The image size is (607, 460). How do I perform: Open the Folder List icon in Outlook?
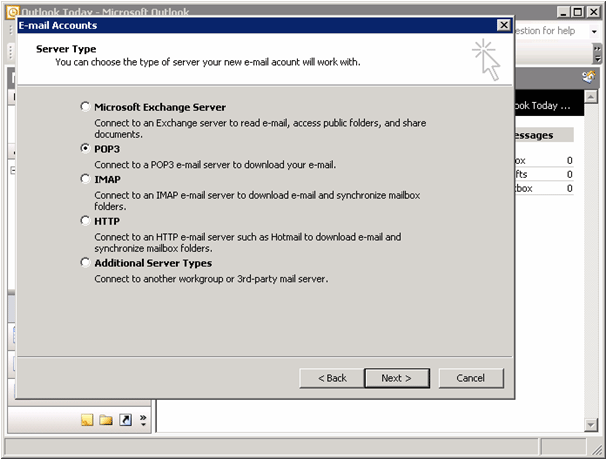pyautogui.click(x=106, y=420)
